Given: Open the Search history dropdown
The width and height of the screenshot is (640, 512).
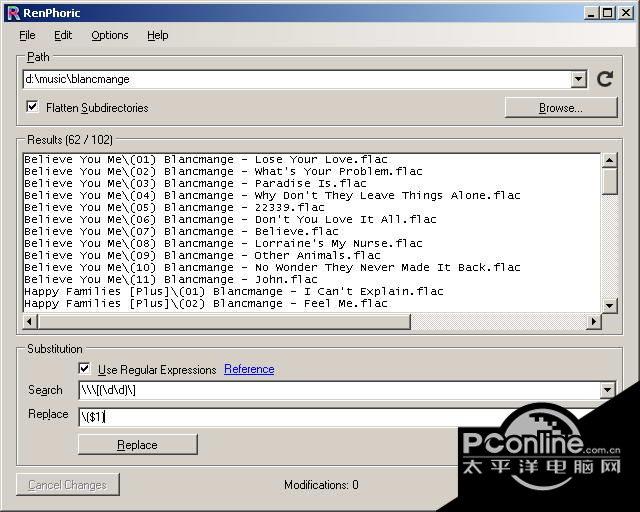Looking at the screenshot, I should tap(607, 390).
